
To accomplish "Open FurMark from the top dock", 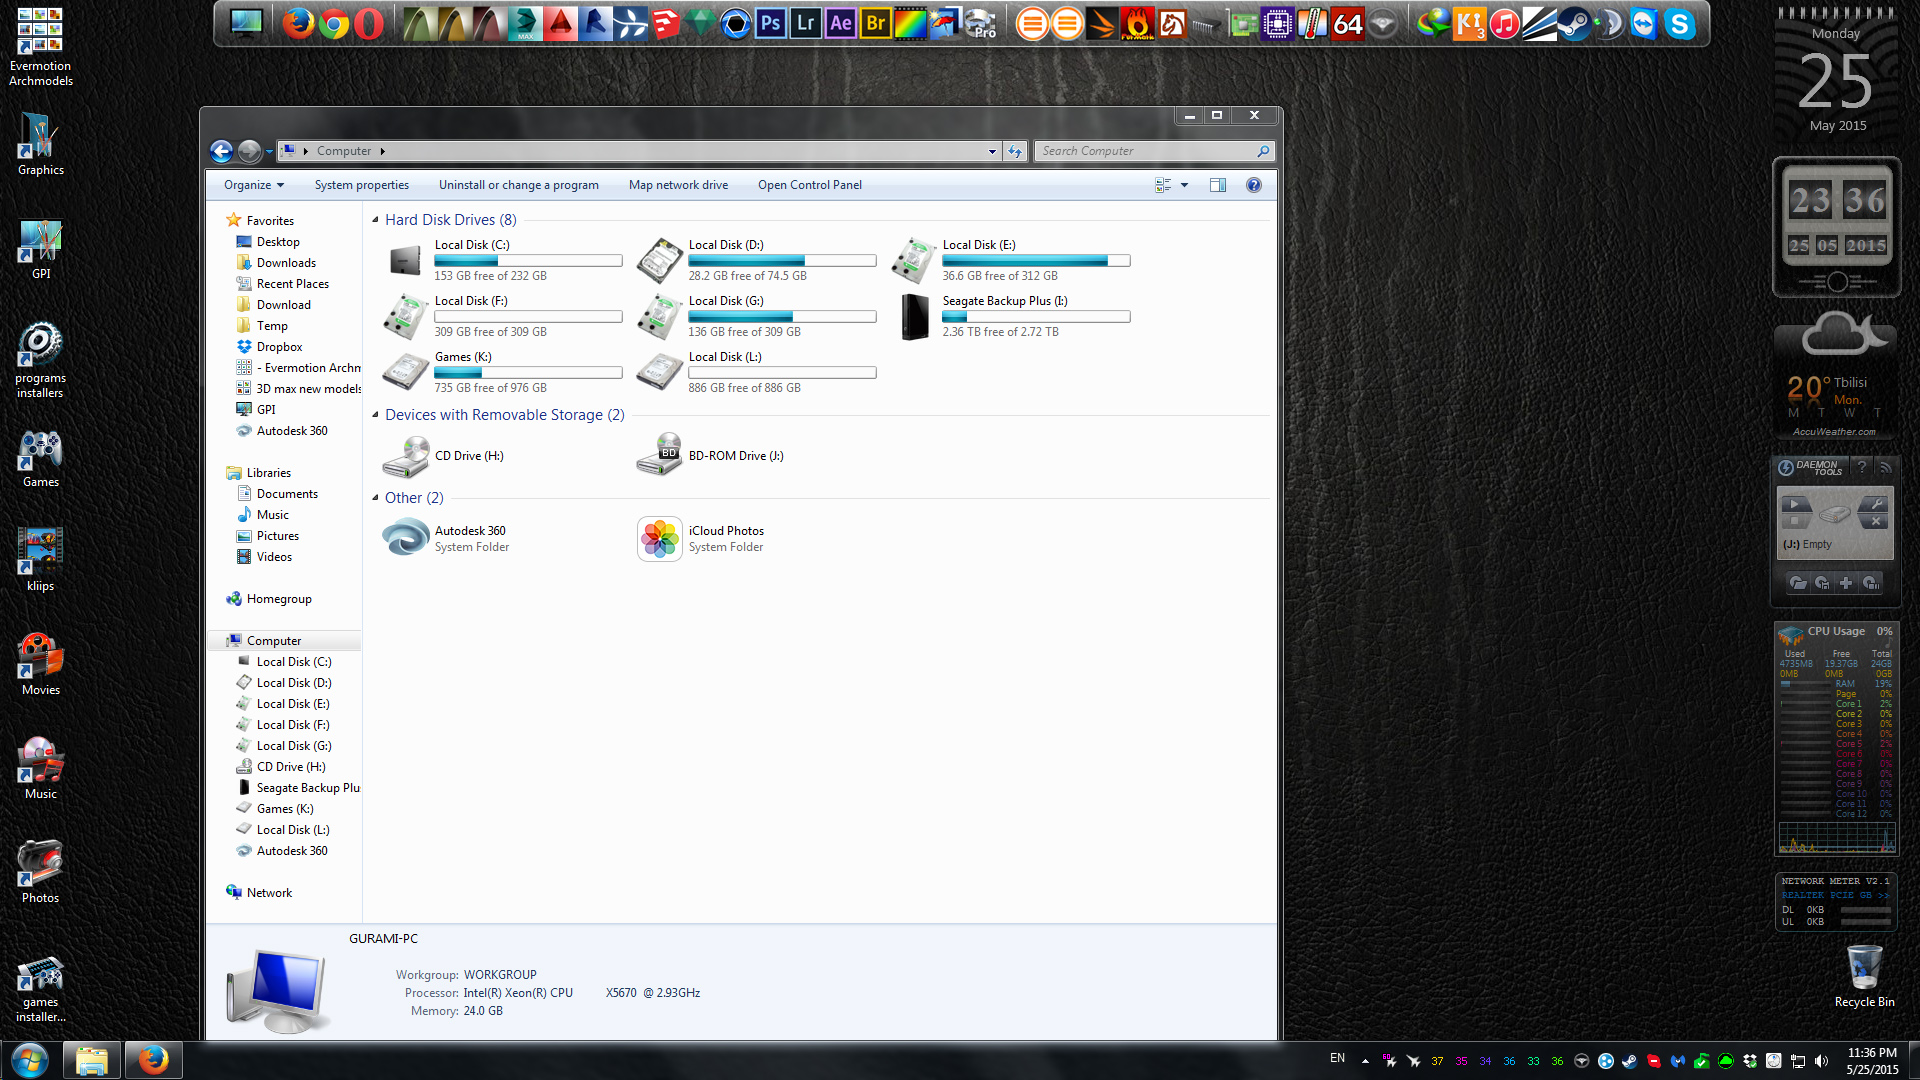I will coord(1137,23).
